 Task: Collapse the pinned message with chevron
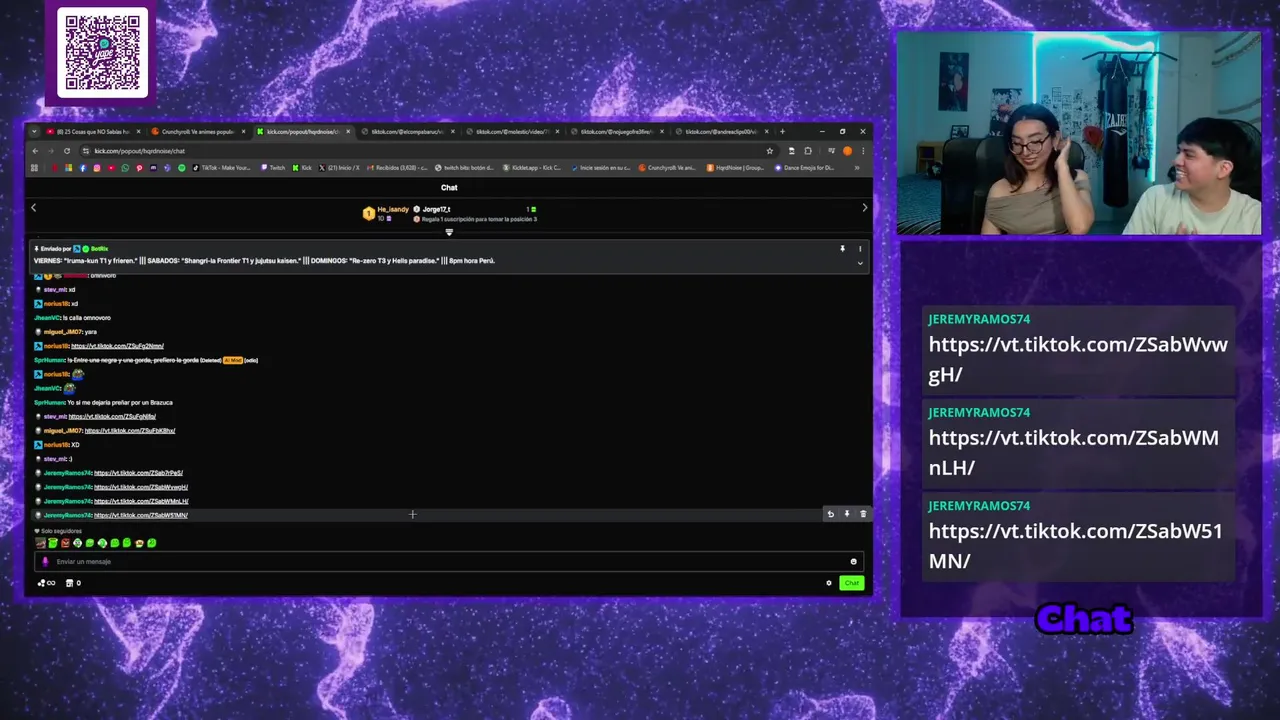click(860, 263)
